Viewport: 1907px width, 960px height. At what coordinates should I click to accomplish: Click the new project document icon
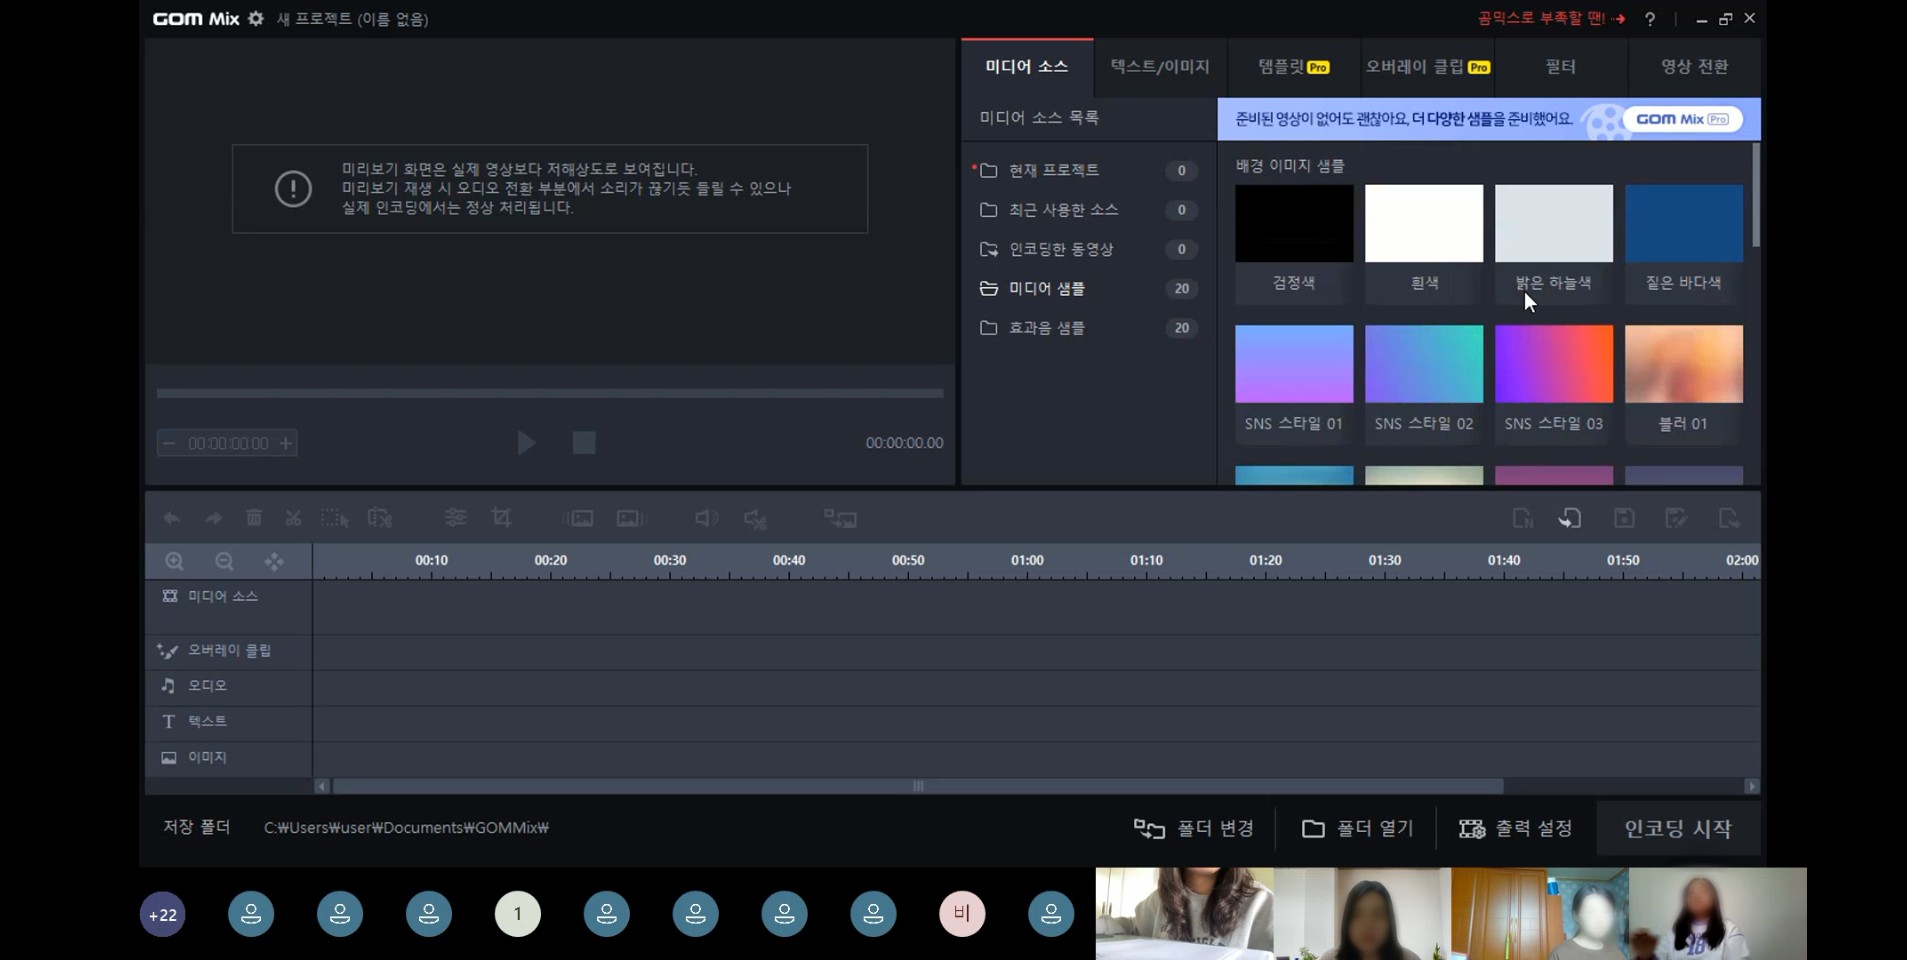pyautogui.click(x=1522, y=518)
